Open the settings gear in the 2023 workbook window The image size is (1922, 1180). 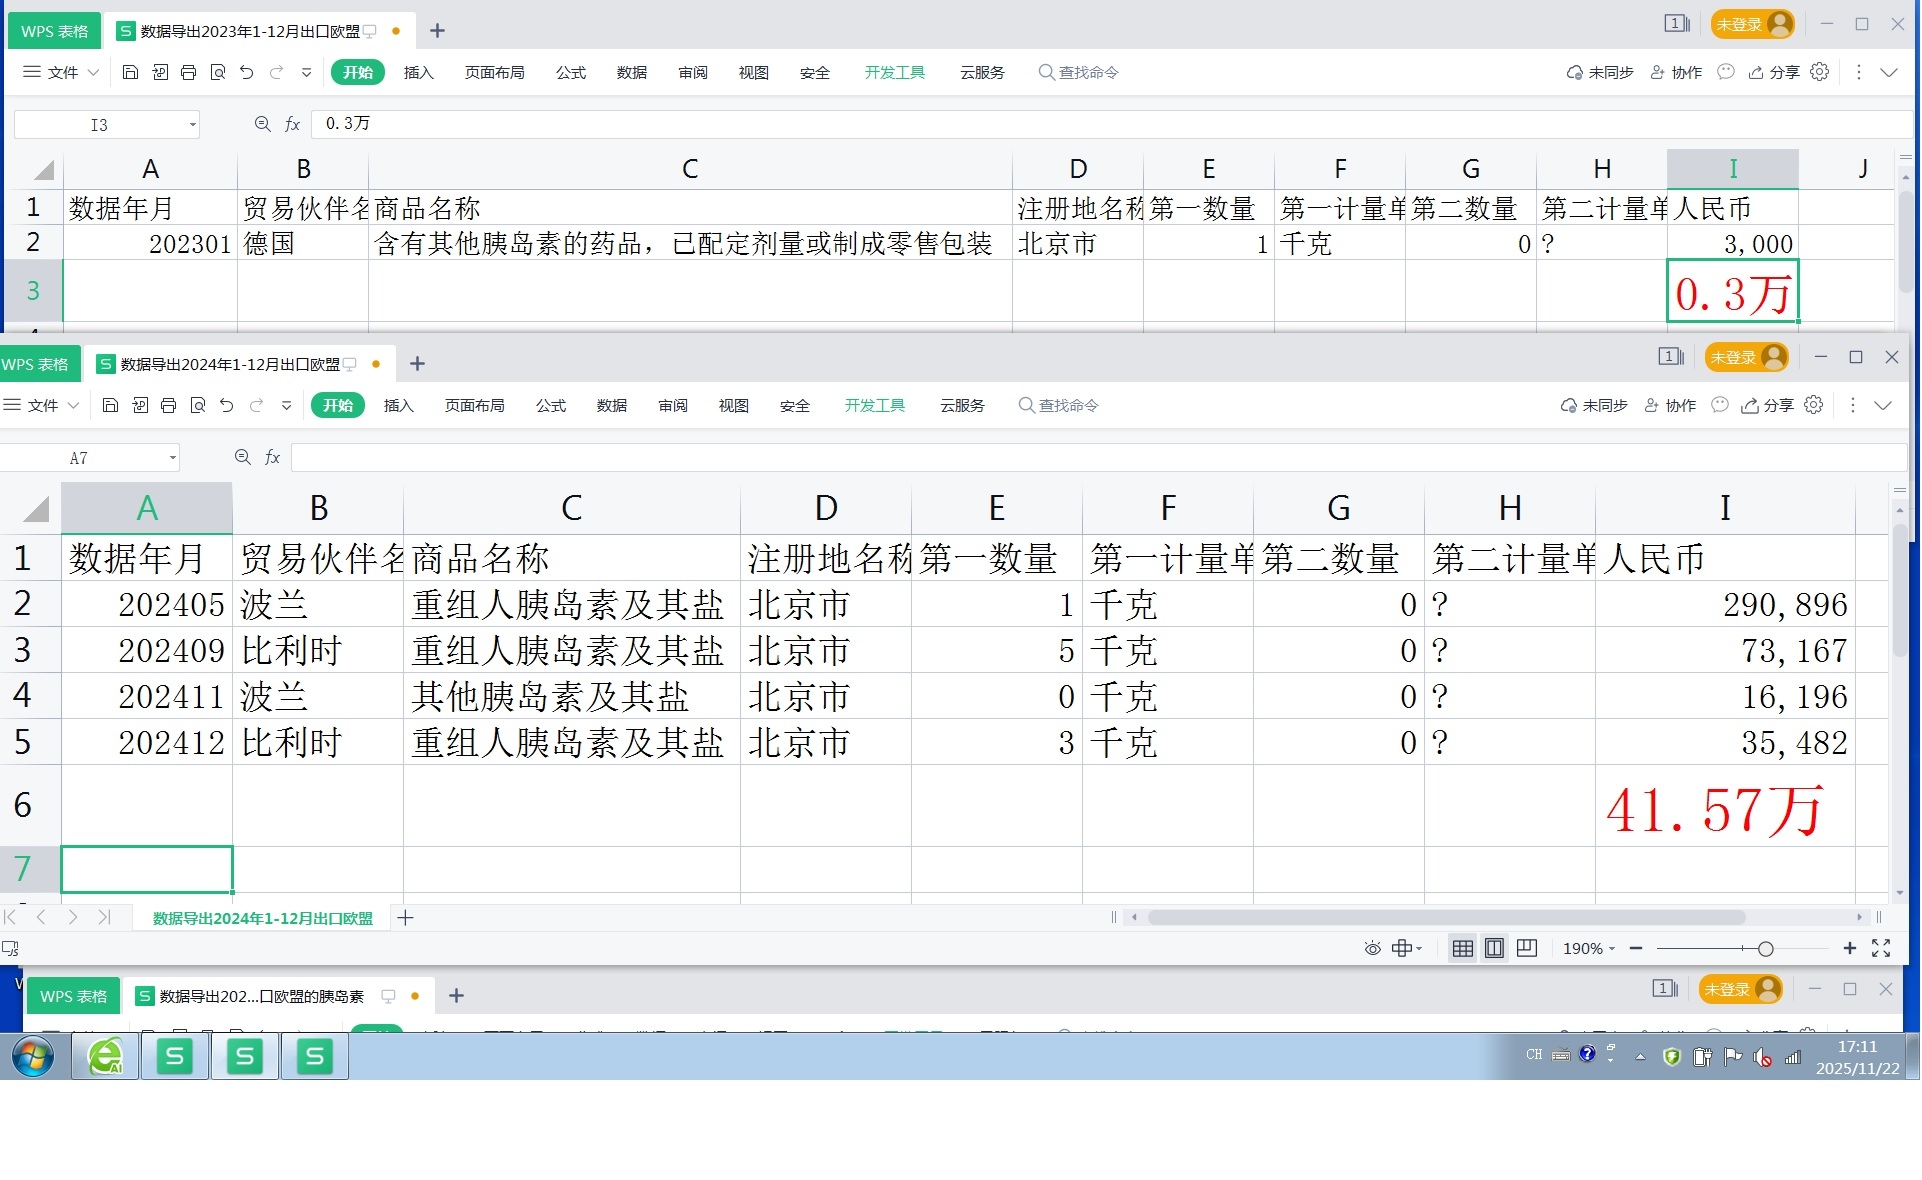click(x=1820, y=72)
